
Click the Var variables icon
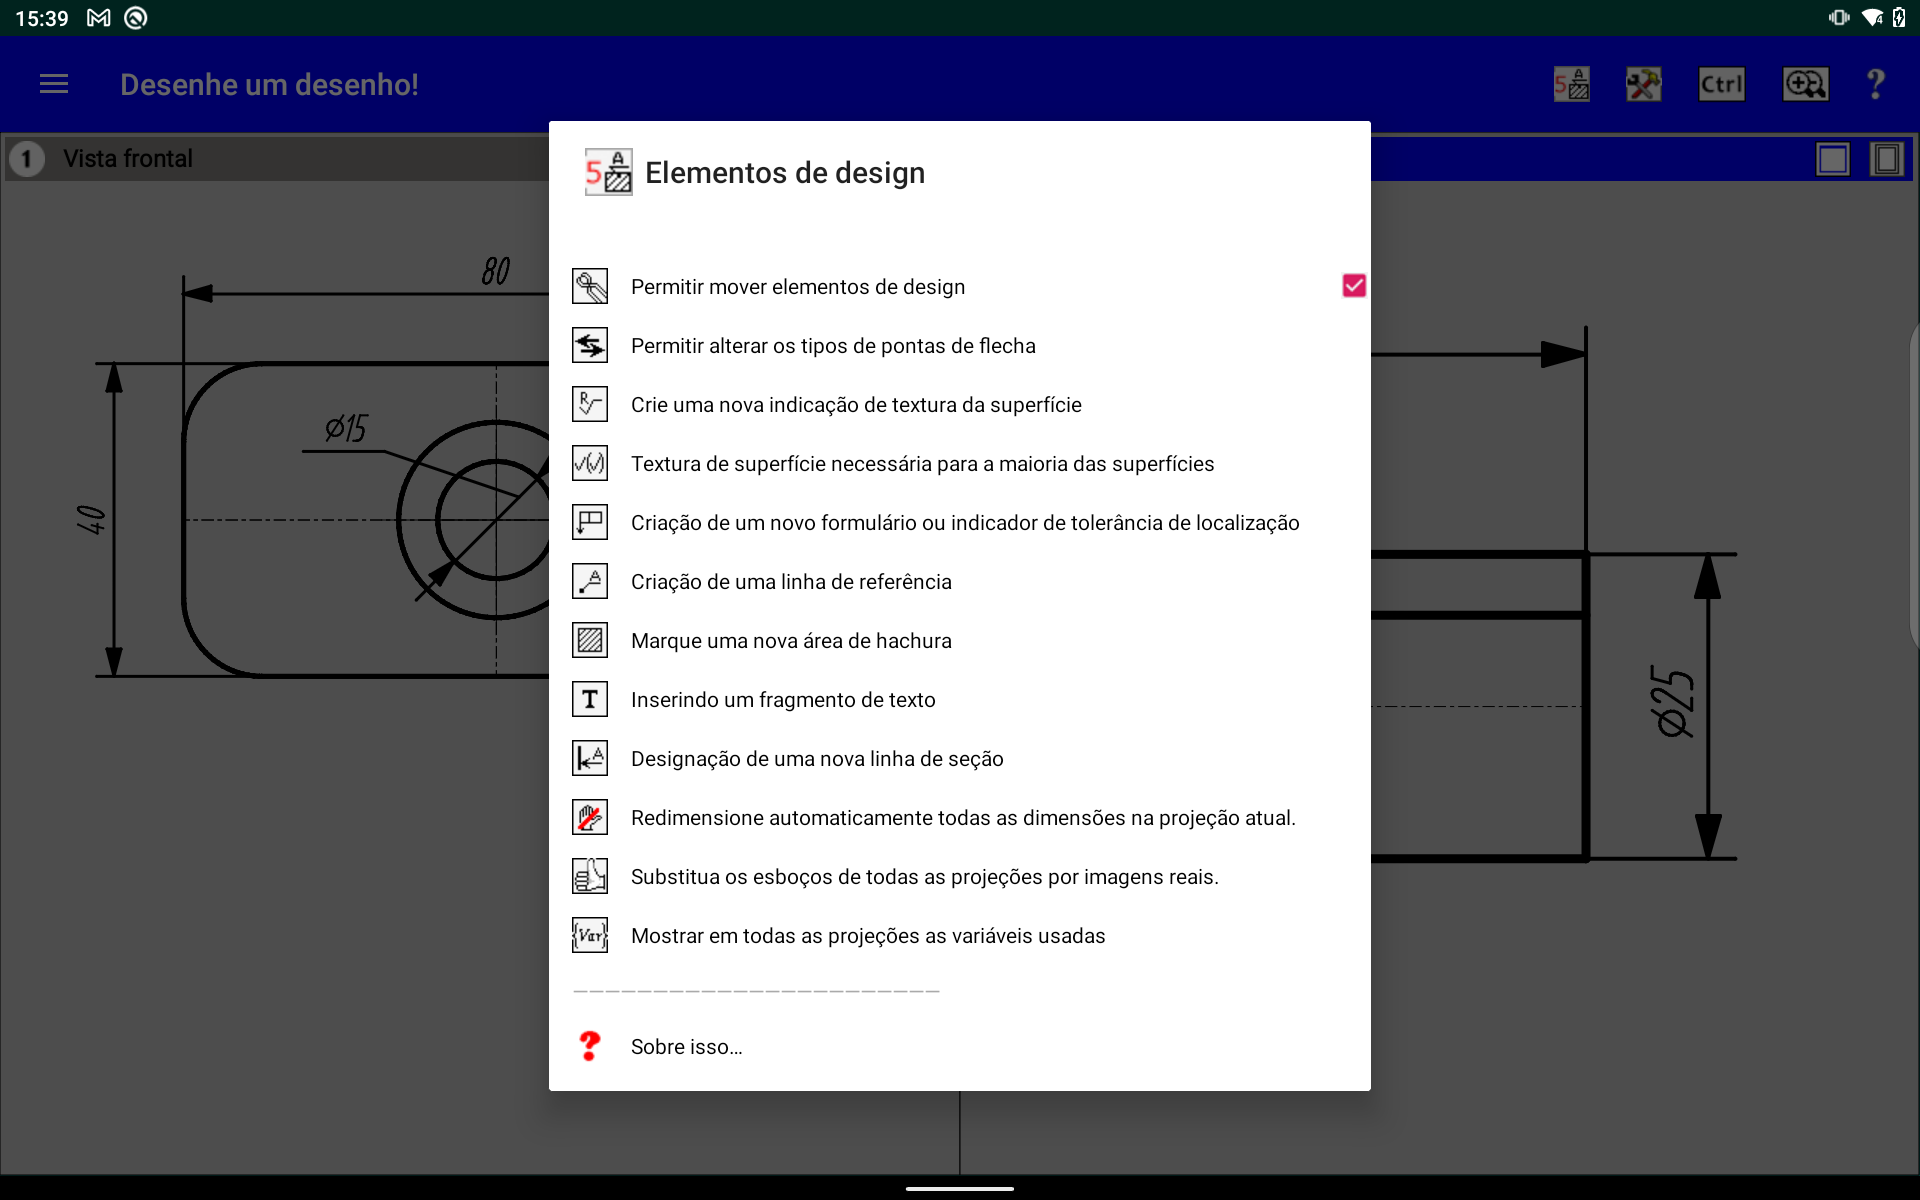[590, 936]
